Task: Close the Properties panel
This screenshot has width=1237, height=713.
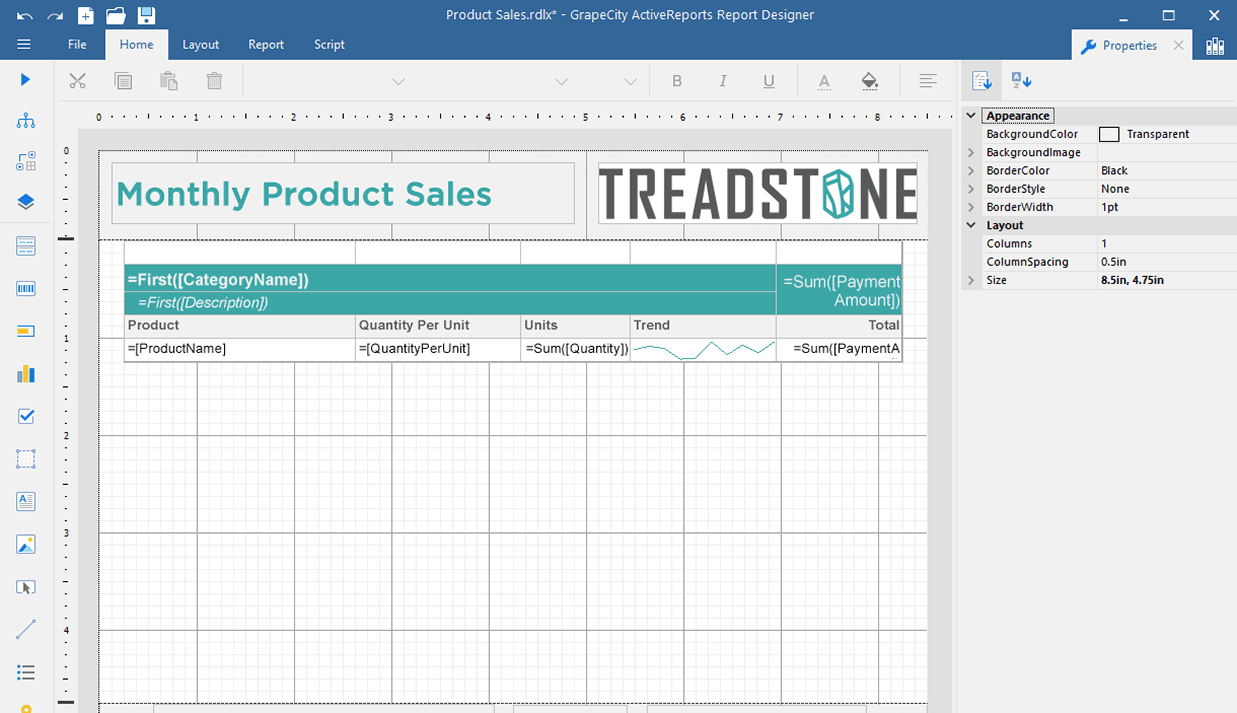Action: 1179,45
